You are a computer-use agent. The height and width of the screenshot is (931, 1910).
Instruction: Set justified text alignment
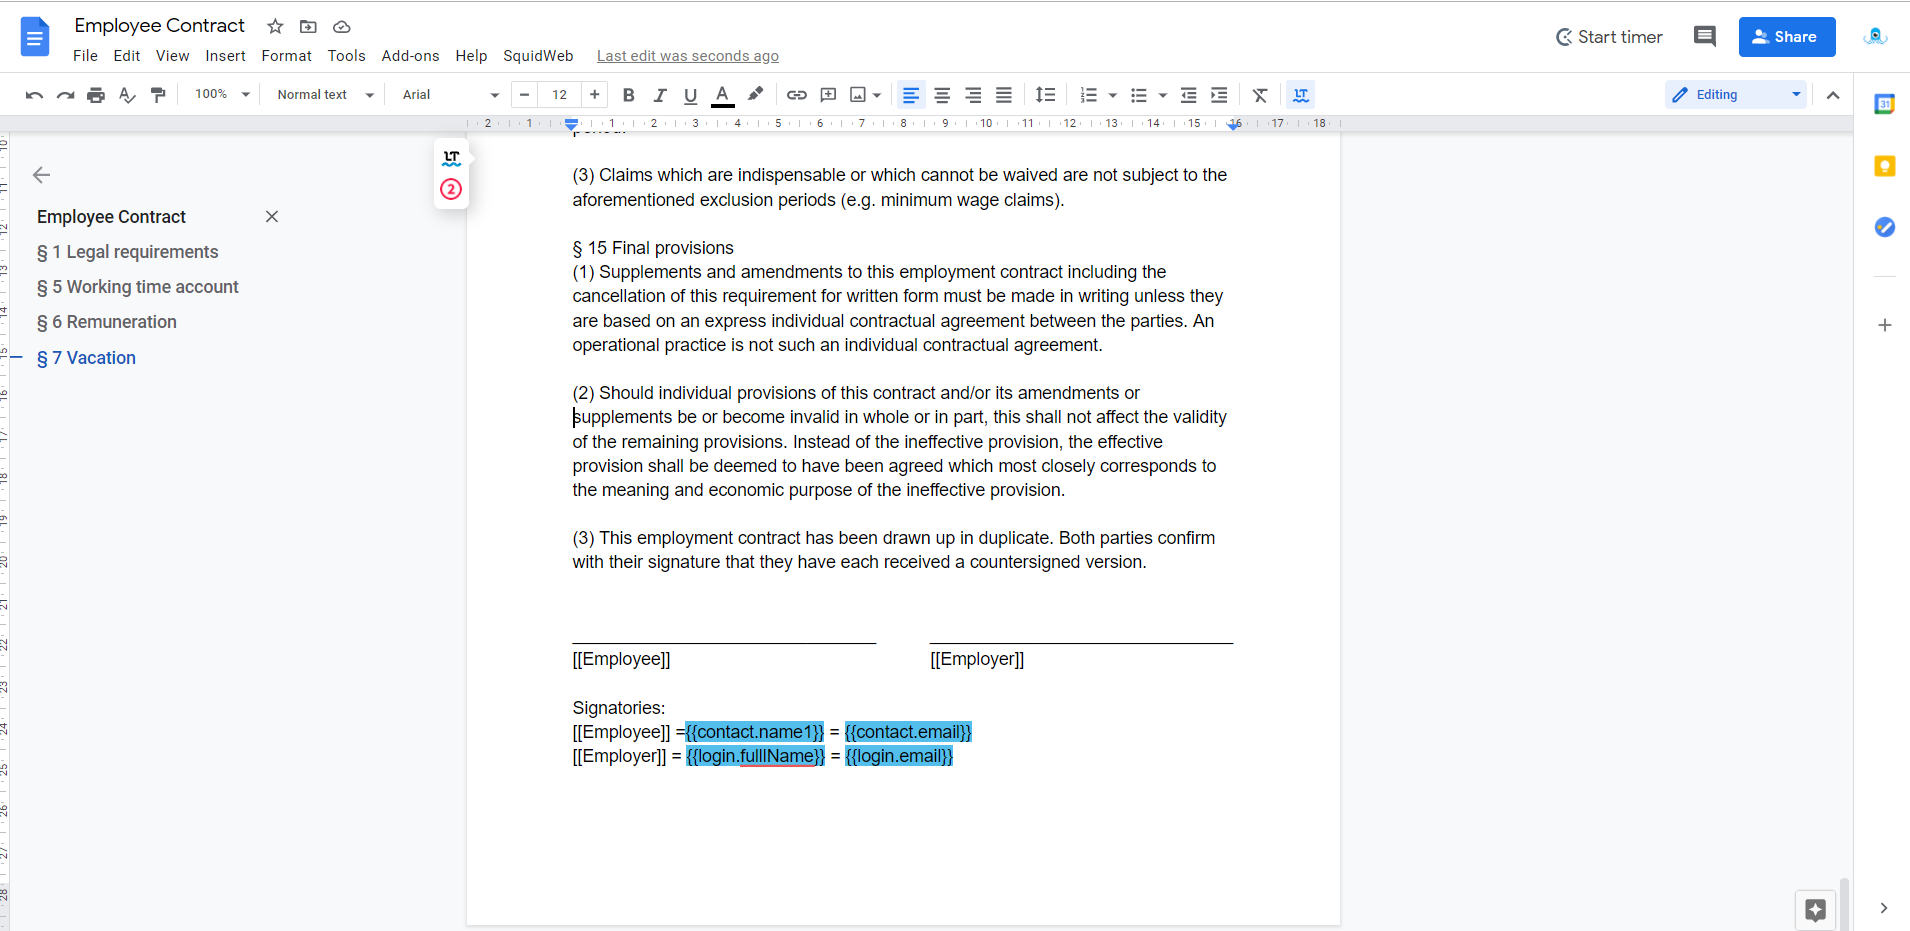click(x=1004, y=95)
